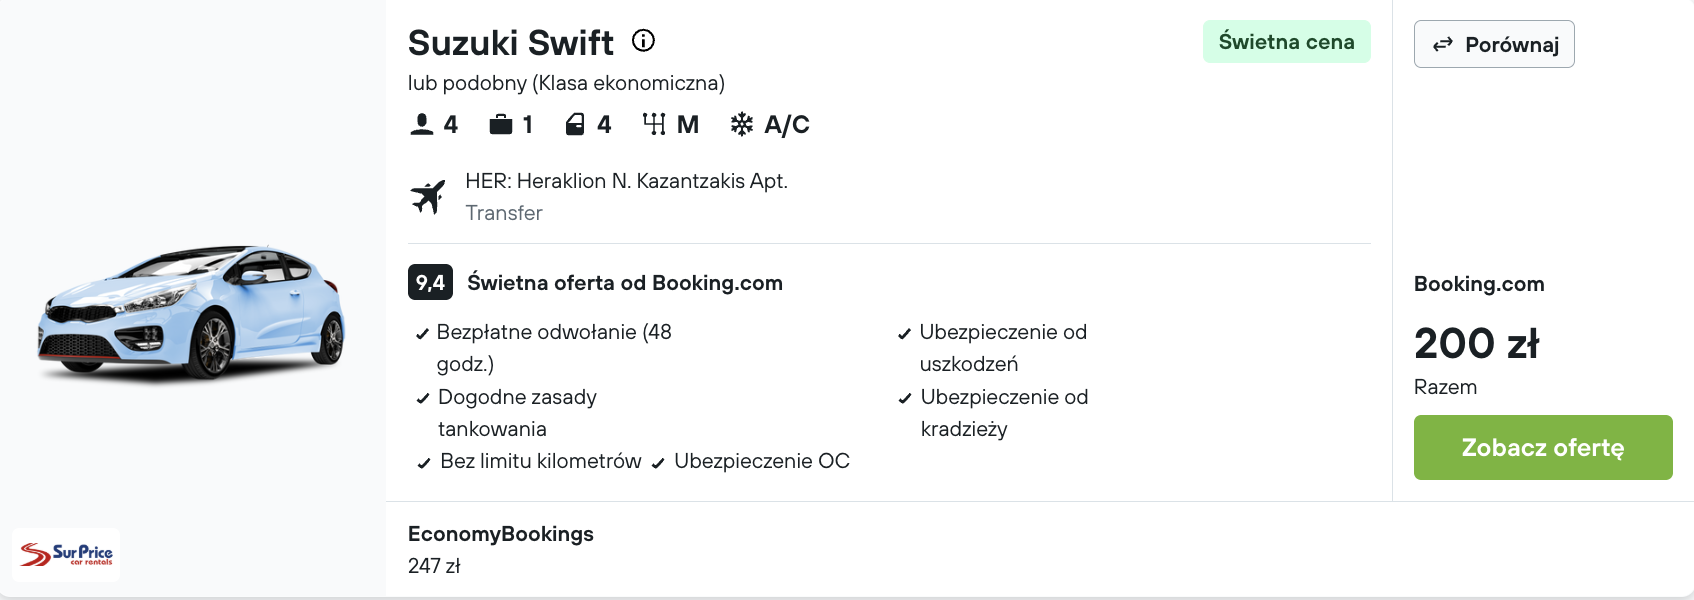The height and width of the screenshot is (600, 1694).
Task: Click the SurPrice car rentals logo
Action: pyautogui.click(x=66, y=554)
